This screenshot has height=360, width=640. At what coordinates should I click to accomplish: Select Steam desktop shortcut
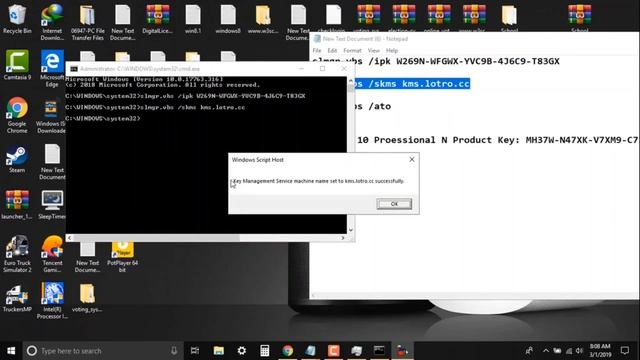(17, 158)
